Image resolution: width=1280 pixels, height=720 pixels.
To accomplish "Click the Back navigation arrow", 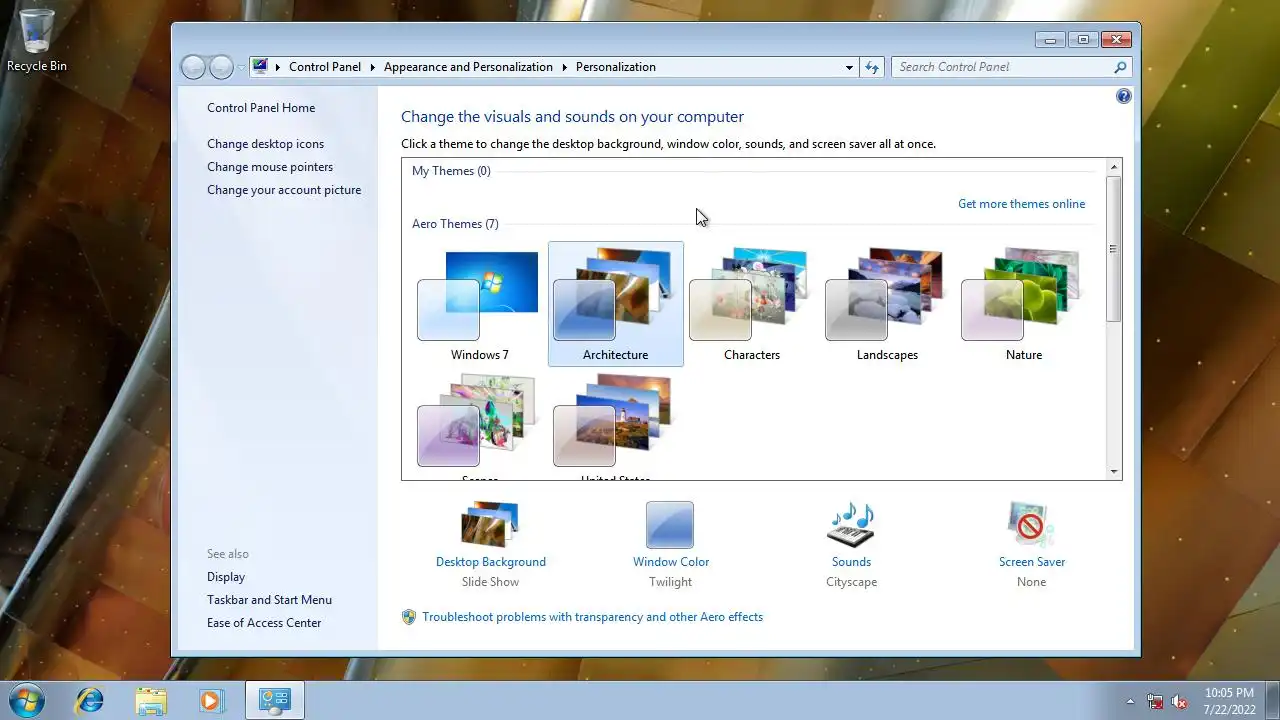I will point(193,67).
